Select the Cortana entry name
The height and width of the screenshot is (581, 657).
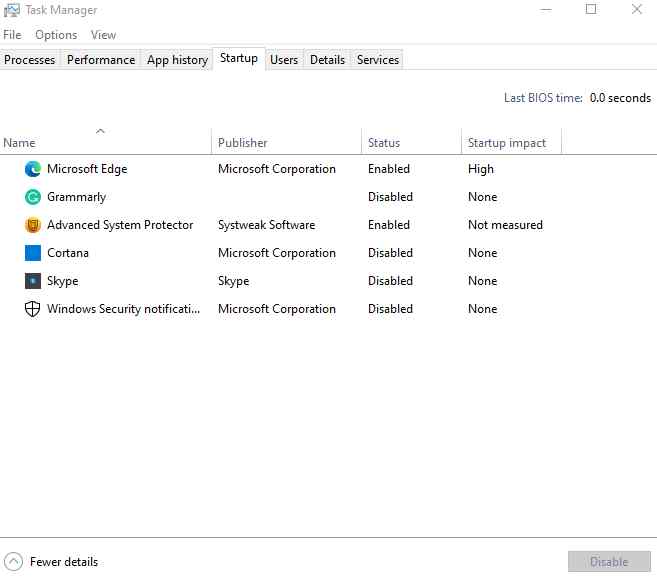click(68, 253)
